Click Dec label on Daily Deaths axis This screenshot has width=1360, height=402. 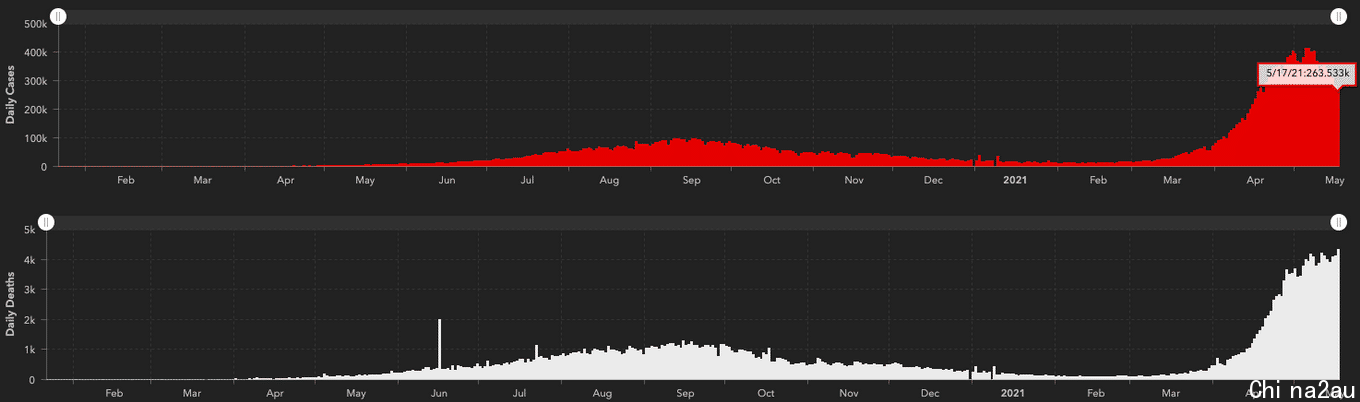(x=929, y=394)
